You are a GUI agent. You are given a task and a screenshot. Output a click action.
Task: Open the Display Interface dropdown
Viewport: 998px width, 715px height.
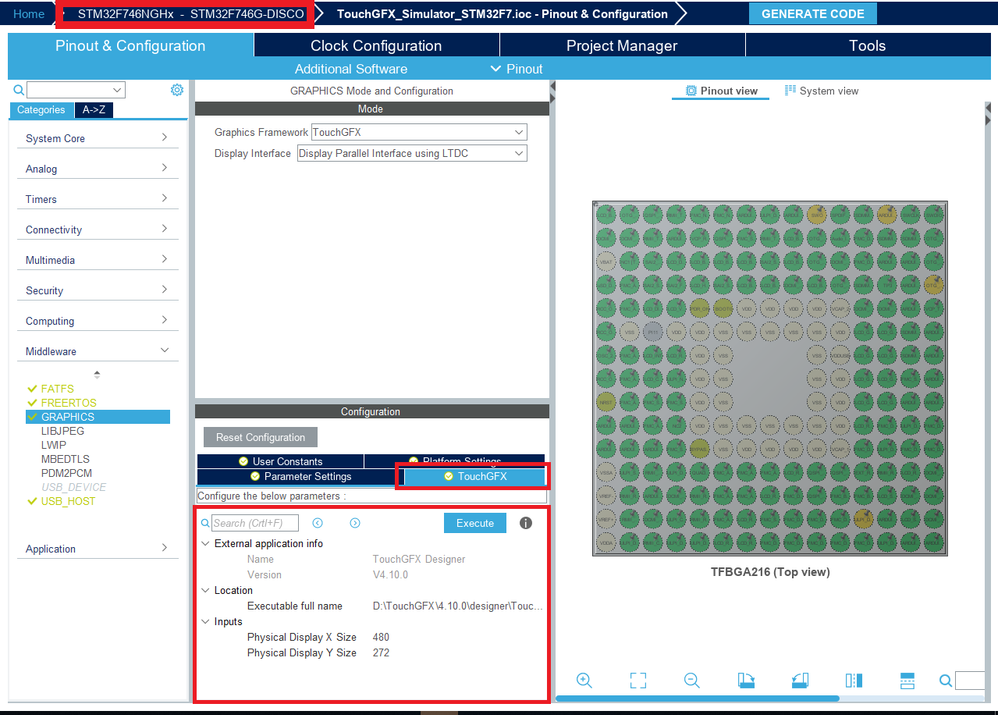(x=519, y=153)
